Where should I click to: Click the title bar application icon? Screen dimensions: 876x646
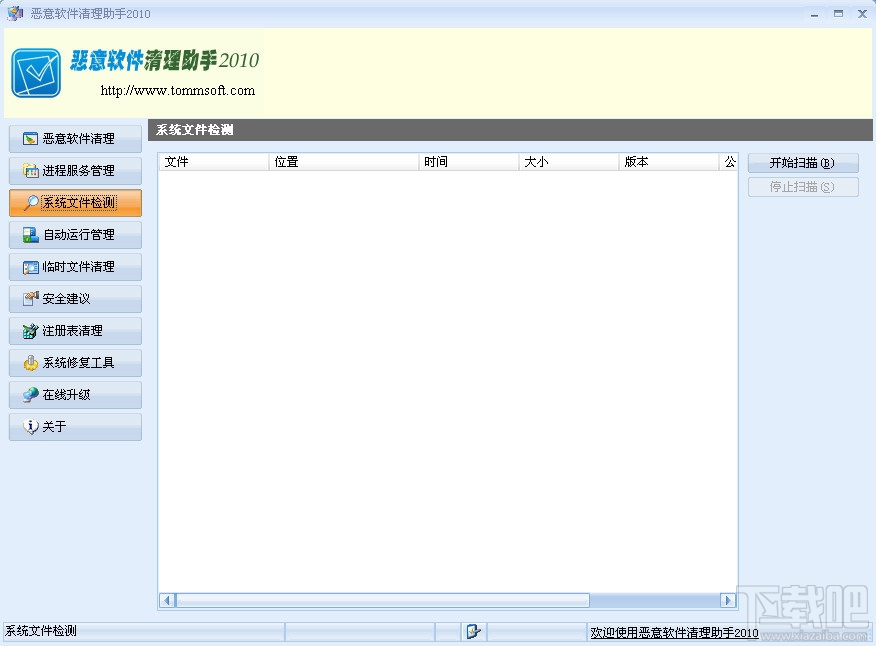pyautogui.click(x=15, y=13)
